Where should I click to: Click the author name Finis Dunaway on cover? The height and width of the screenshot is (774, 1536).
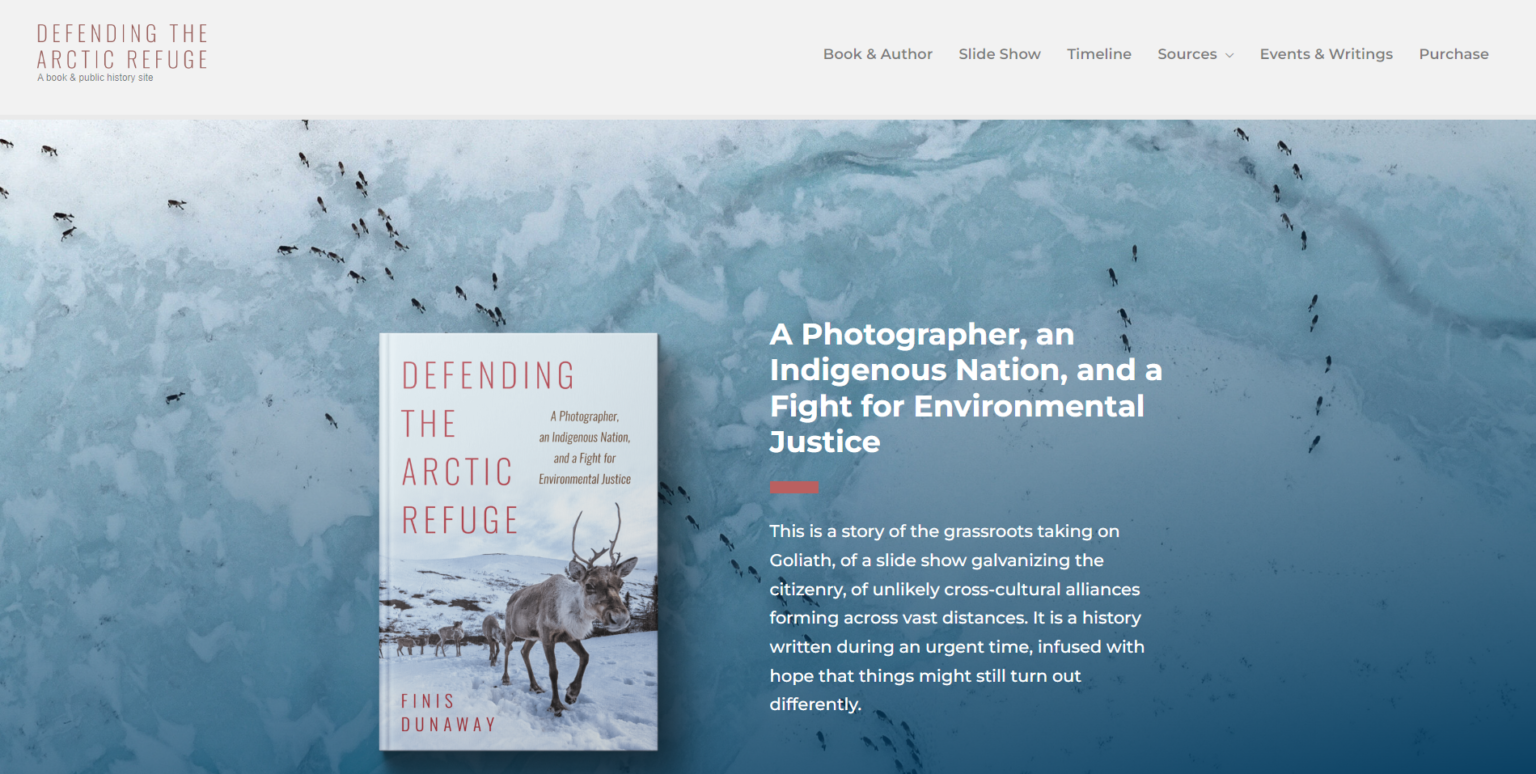pos(449,713)
